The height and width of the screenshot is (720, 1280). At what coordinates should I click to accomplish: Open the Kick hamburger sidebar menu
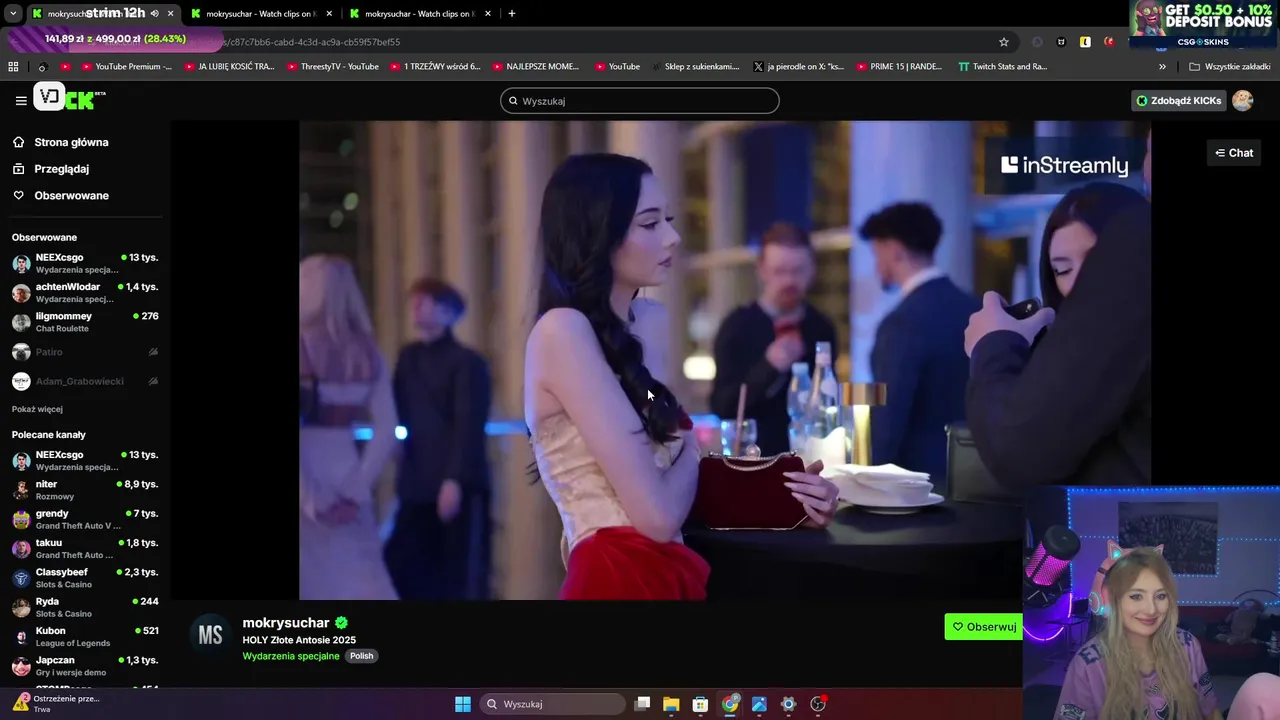[21, 100]
